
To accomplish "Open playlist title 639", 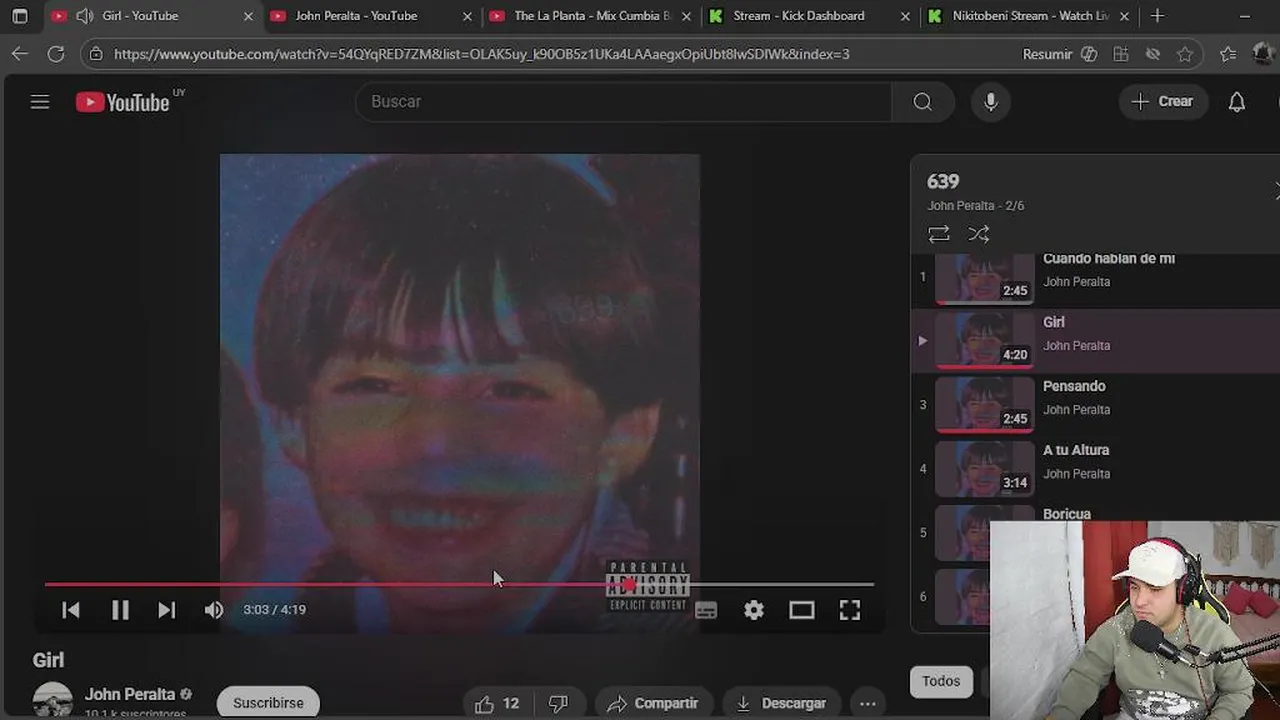I will click(943, 181).
